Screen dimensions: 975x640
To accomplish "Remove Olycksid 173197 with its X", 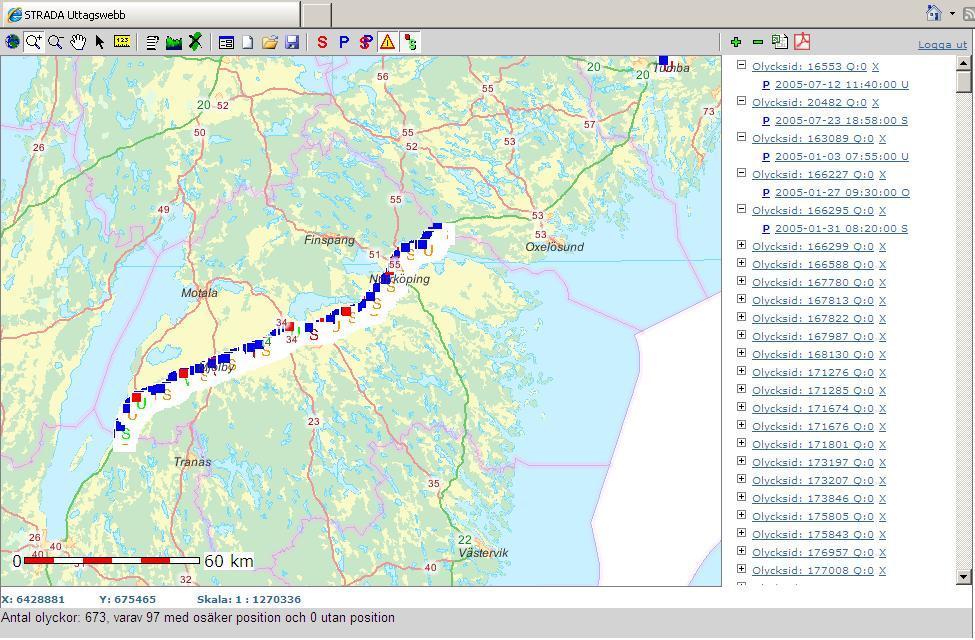I will 882,463.
